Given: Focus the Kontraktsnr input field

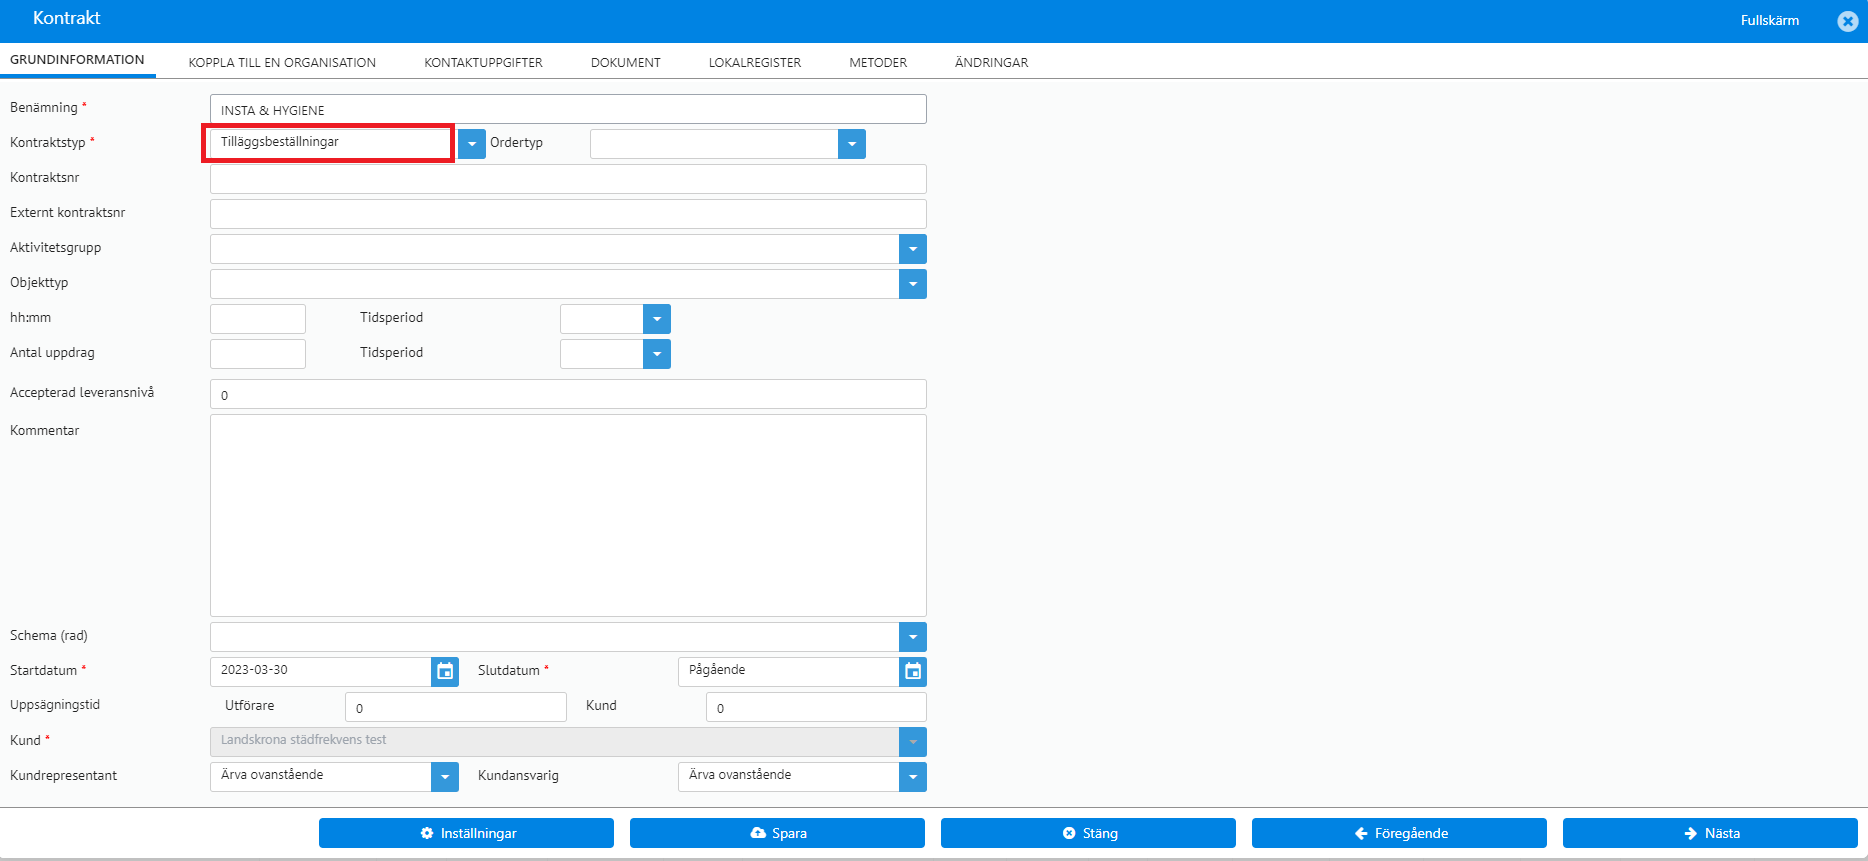Looking at the screenshot, I should click(x=568, y=179).
